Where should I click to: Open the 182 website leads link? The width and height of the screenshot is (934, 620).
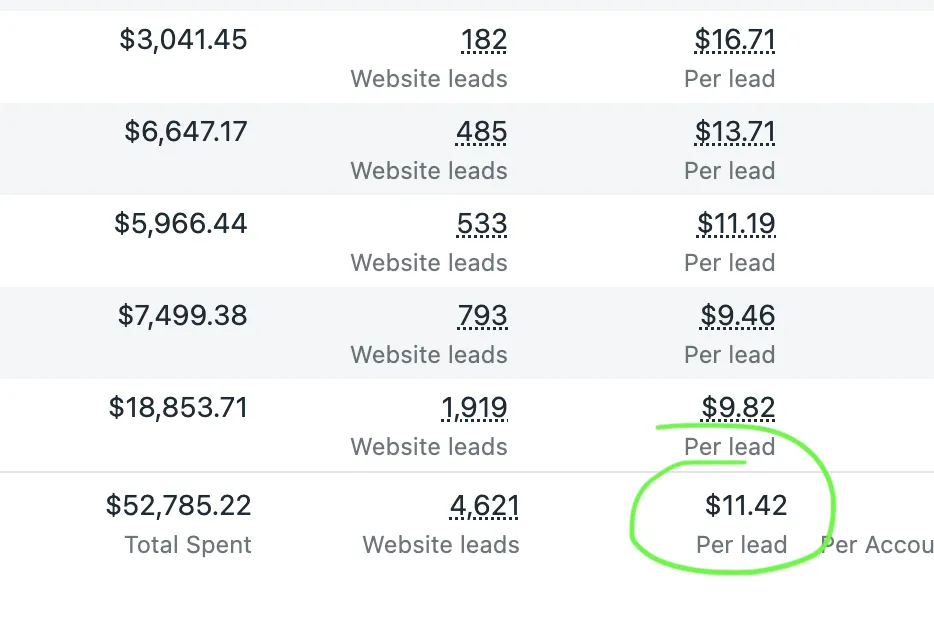point(484,40)
